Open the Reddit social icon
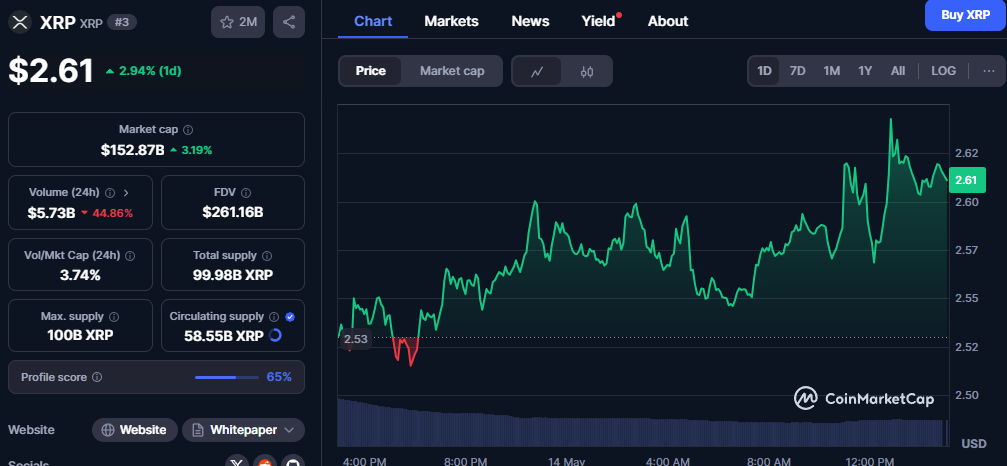 coord(265,461)
